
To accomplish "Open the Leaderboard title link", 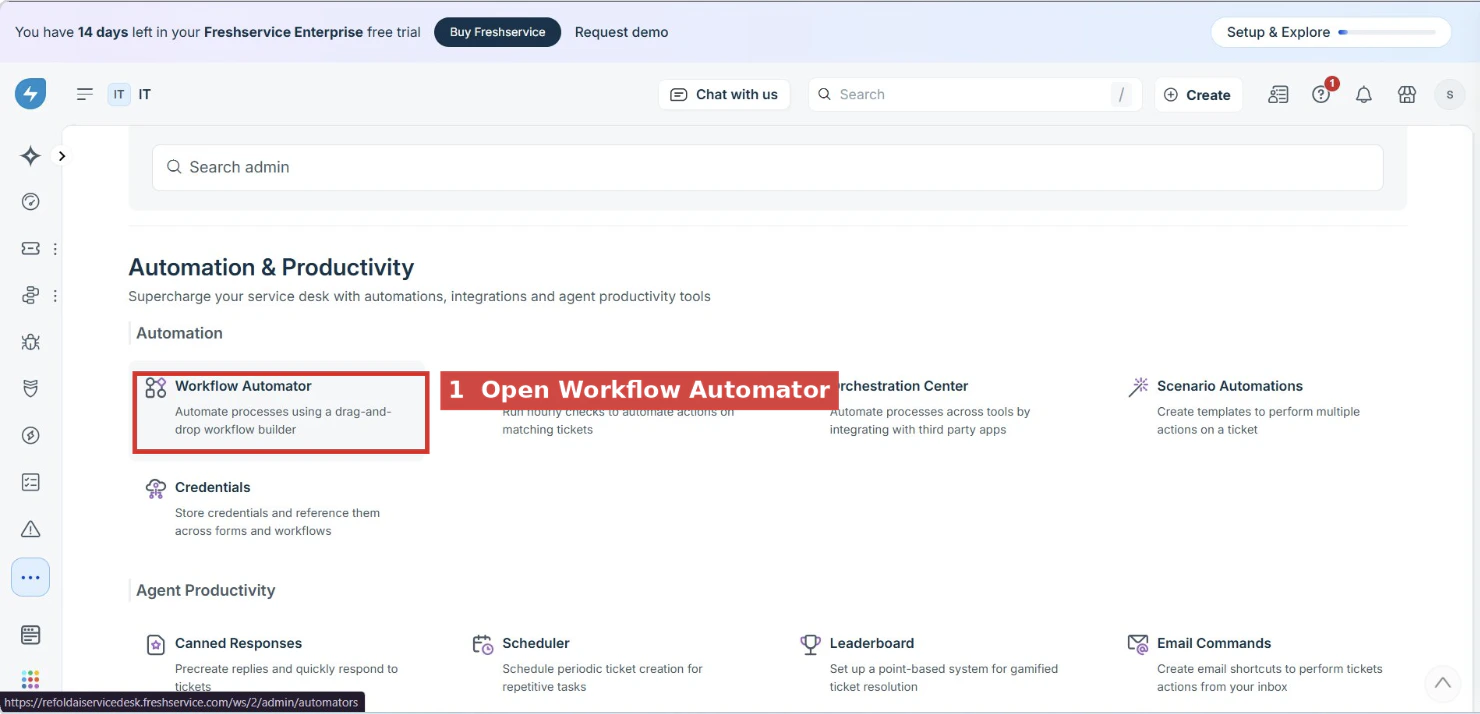I will point(871,643).
